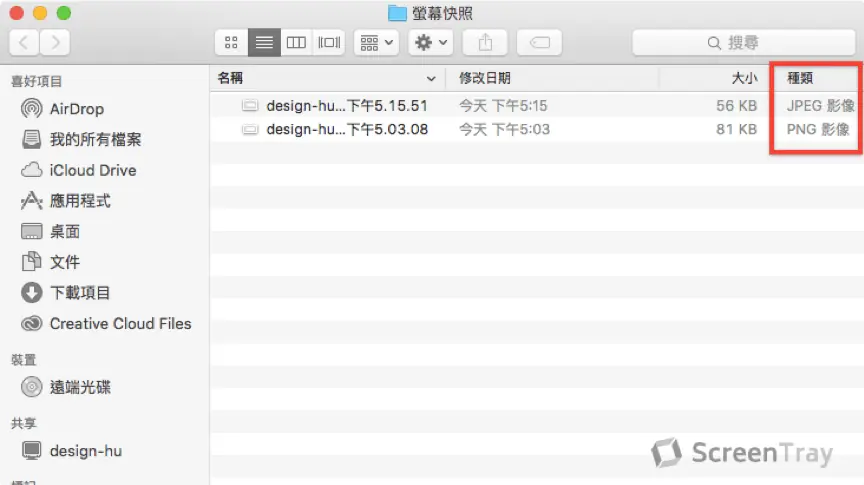This screenshot has width=864, height=485.
Task: Open 應用程式 in the sidebar
Action: click(x=80, y=201)
